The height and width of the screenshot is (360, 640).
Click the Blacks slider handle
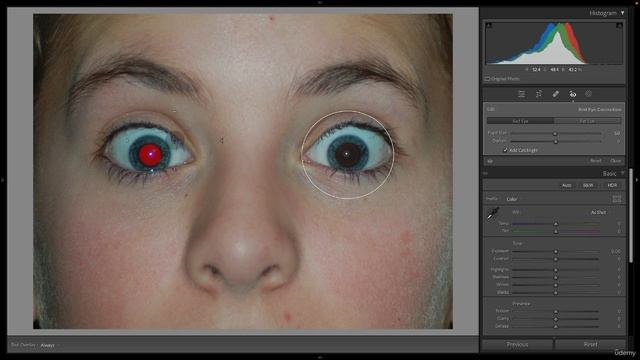pos(556,292)
